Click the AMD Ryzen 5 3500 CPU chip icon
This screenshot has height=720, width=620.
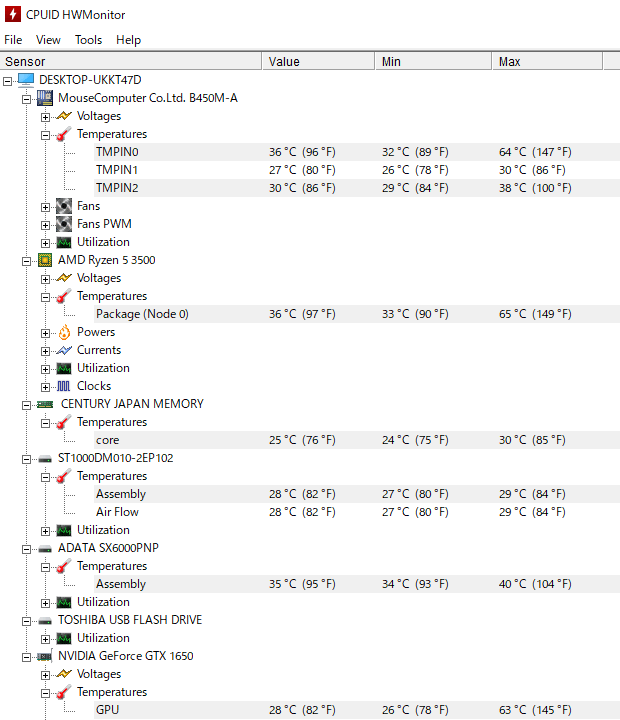point(45,260)
